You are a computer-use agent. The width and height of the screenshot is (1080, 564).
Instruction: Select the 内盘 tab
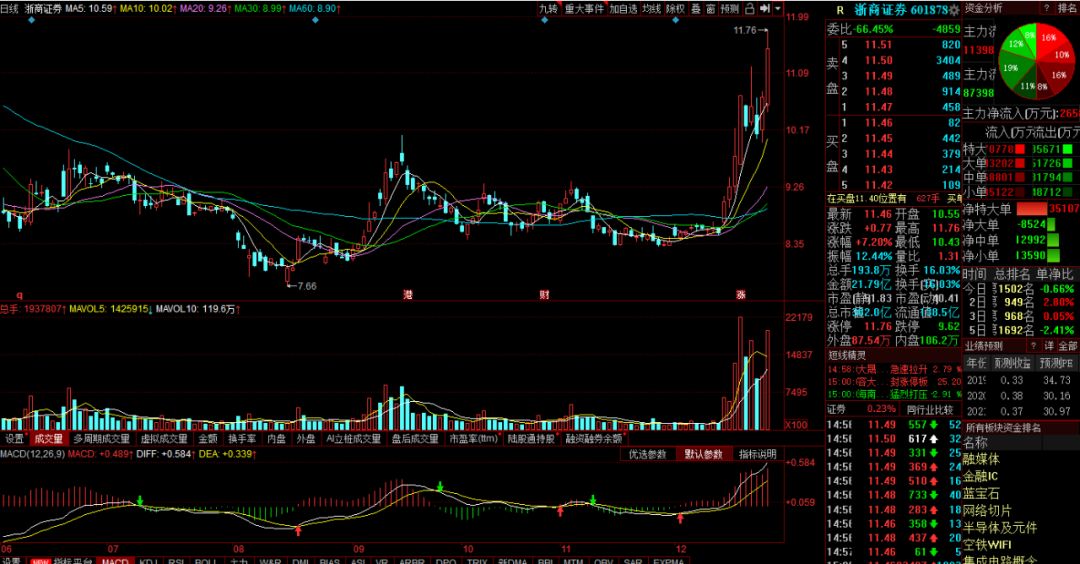click(276, 439)
